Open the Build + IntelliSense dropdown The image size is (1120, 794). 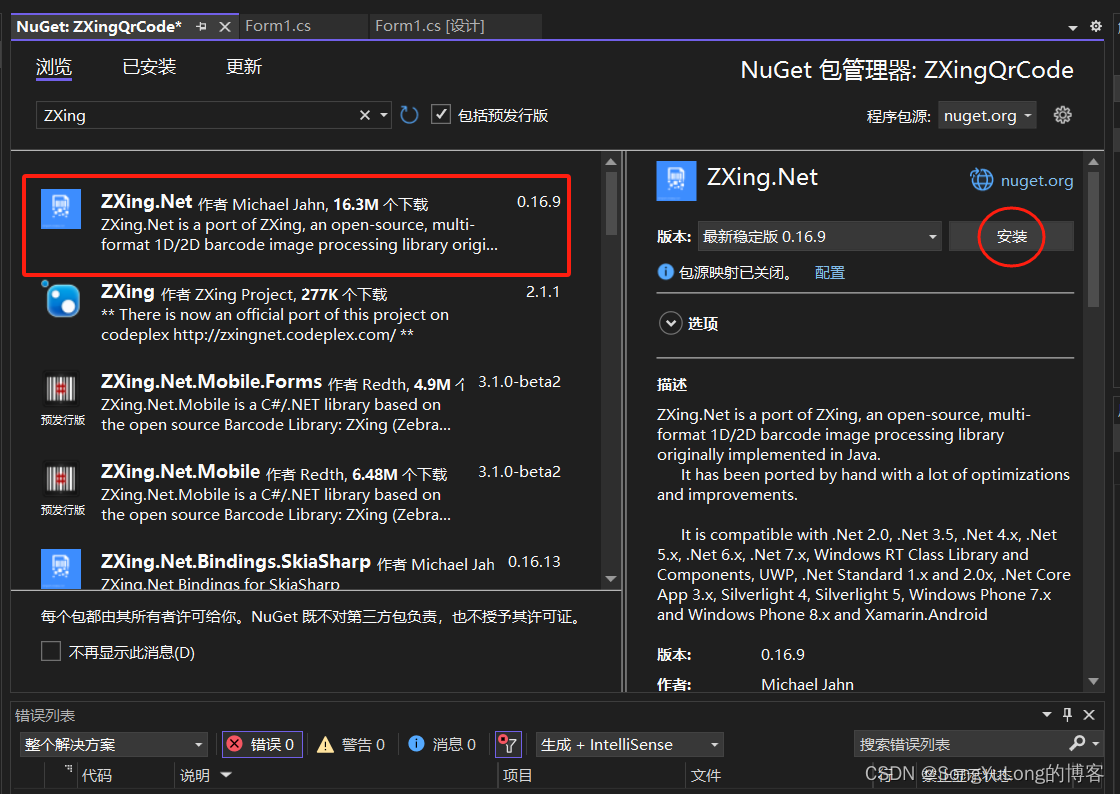coord(629,745)
